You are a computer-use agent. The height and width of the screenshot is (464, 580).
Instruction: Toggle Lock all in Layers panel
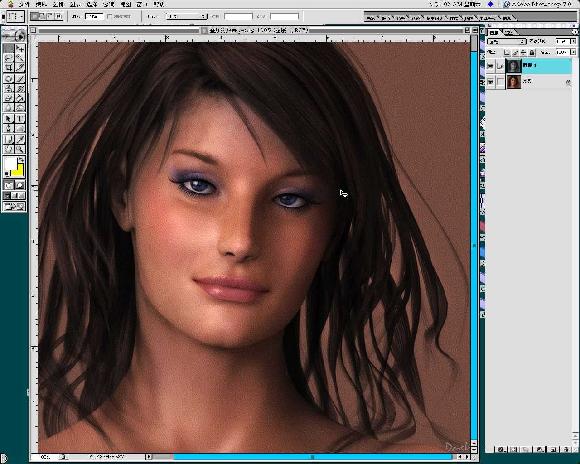click(x=532, y=53)
